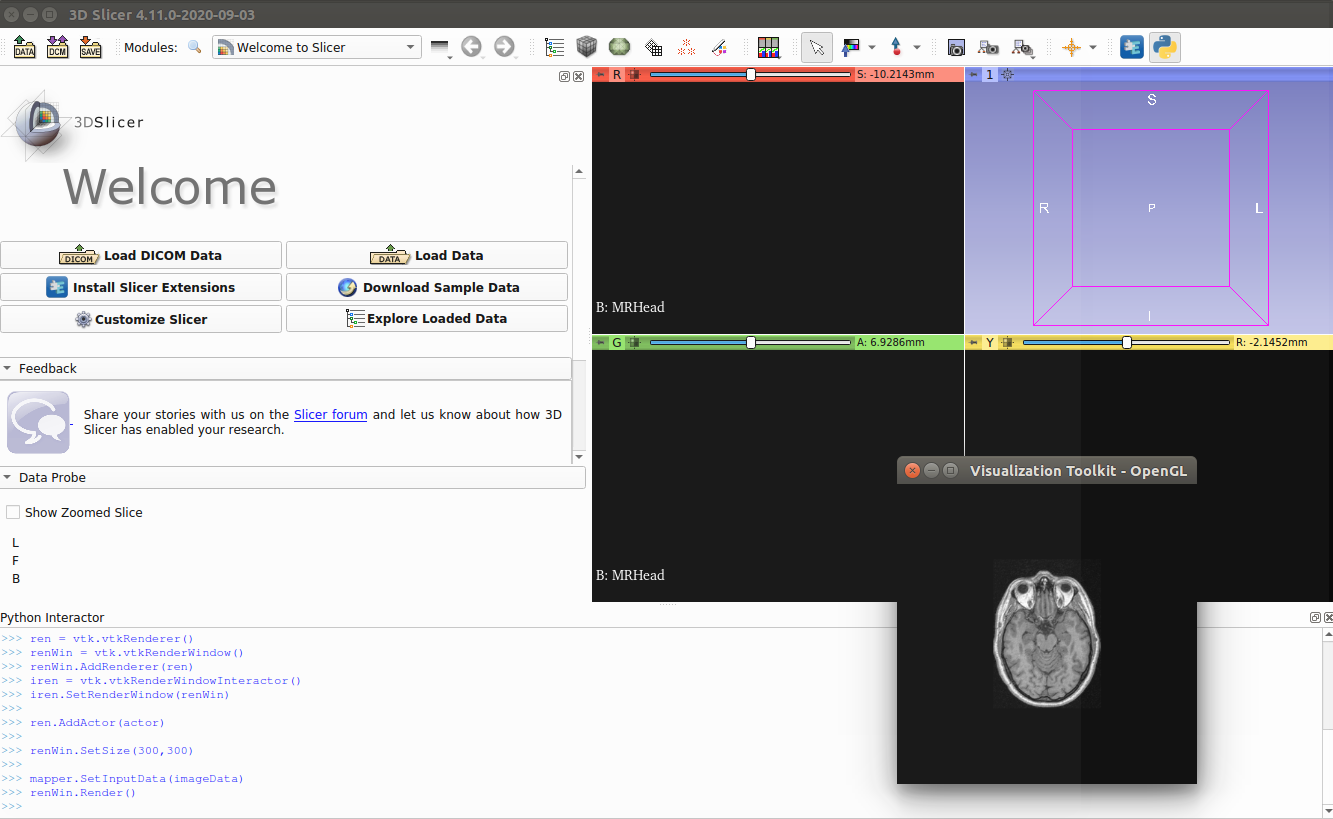This screenshot has height=819, width=1333.
Task: Click the Red slice offset slider
Action: [750, 75]
